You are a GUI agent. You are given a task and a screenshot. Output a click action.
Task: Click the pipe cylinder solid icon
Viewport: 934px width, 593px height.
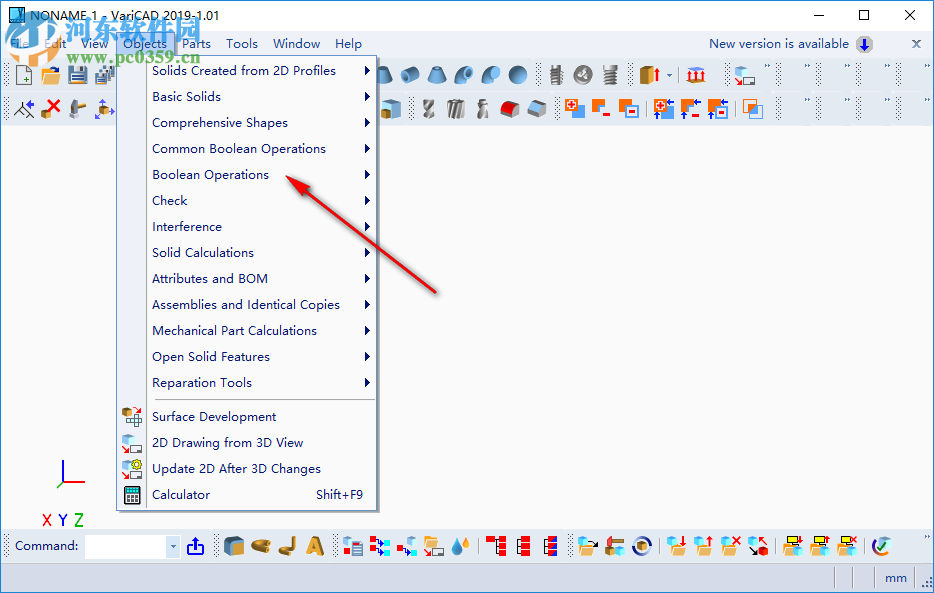click(410, 75)
